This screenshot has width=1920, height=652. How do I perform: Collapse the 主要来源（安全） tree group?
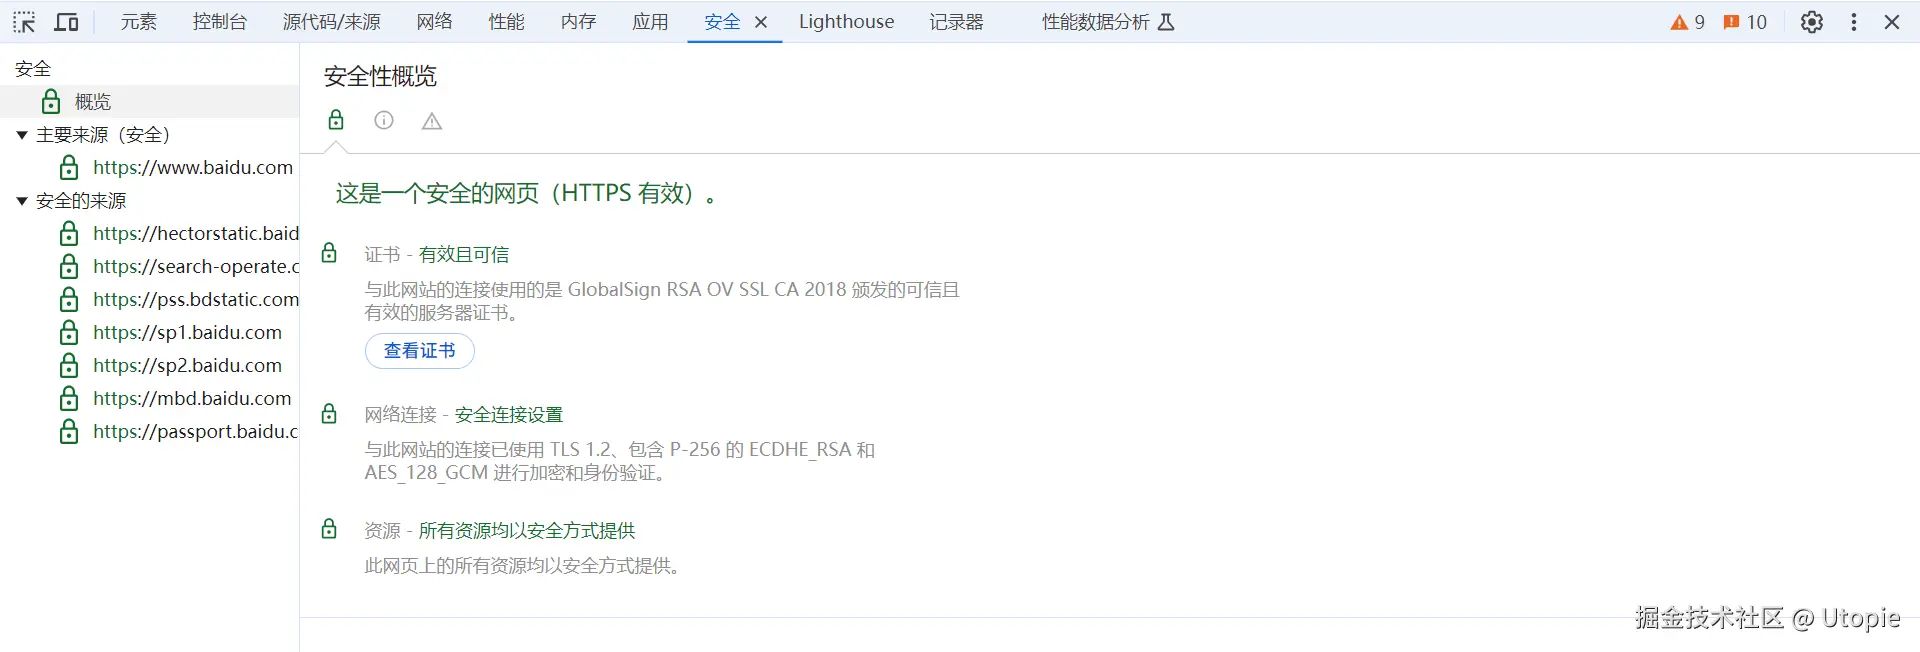pyautogui.click(x=22, y=135)
